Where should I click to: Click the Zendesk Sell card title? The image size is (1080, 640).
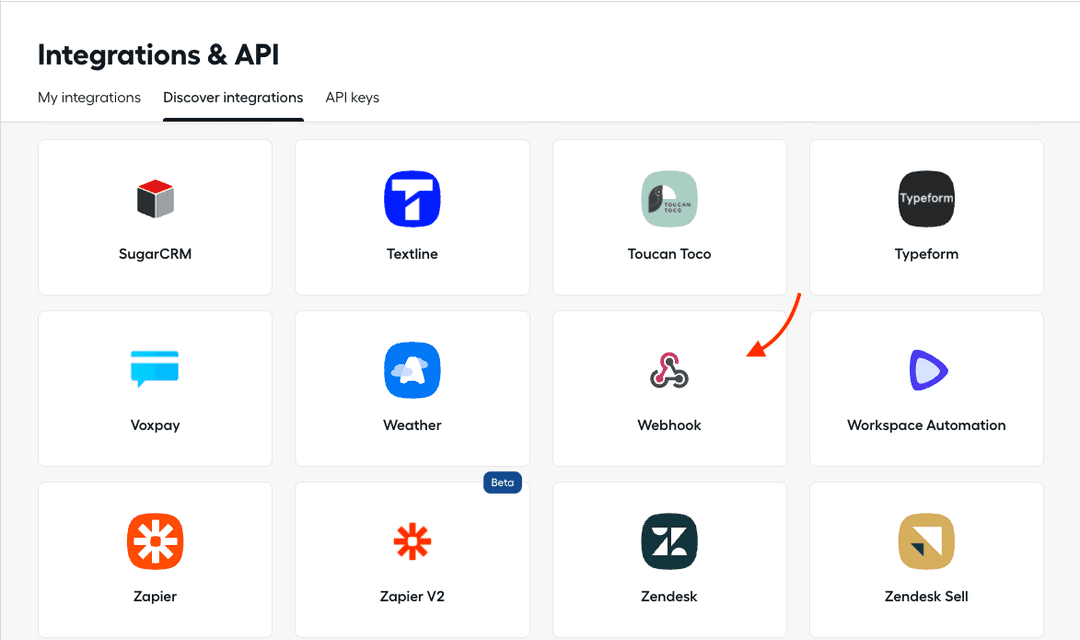point(926,596)
